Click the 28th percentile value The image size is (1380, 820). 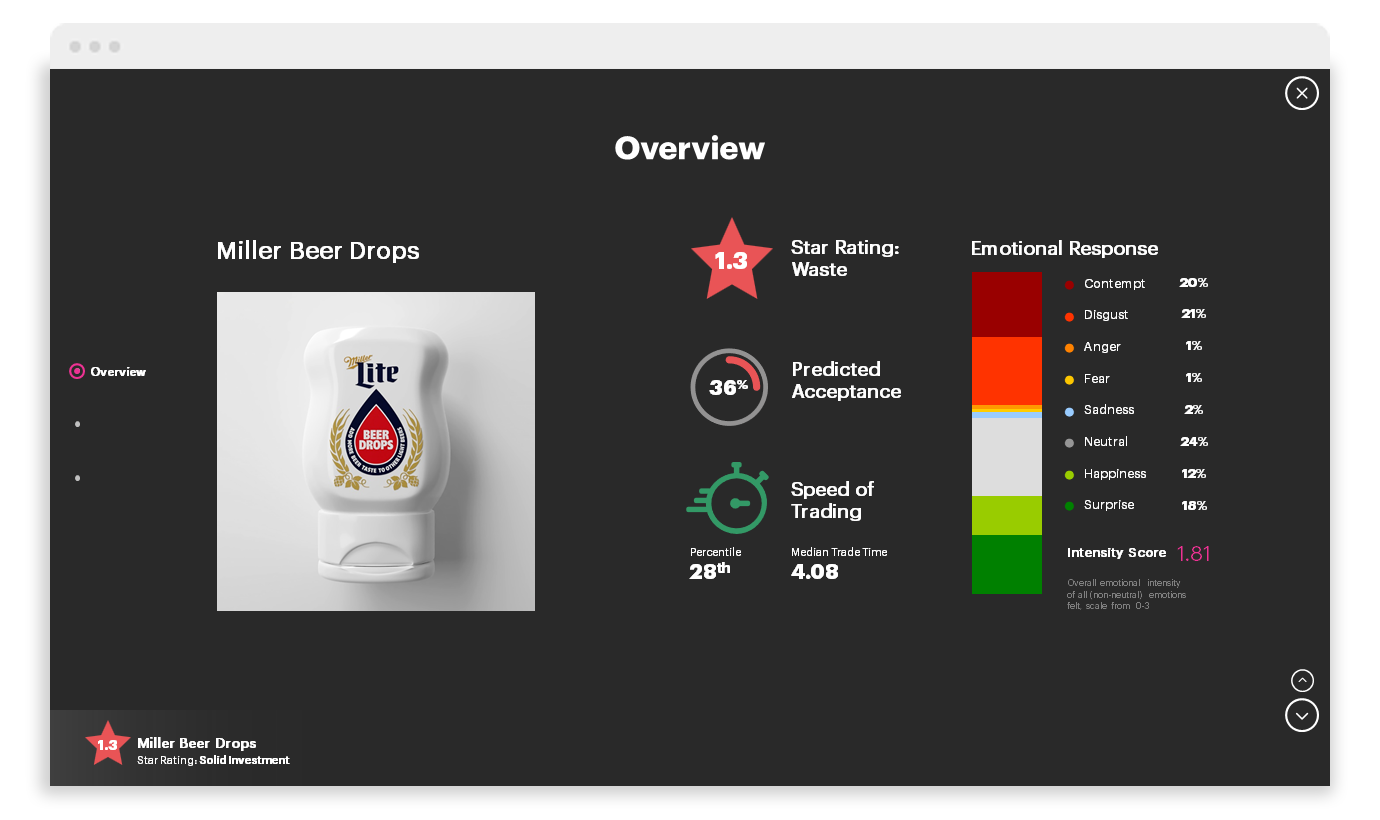710,571
